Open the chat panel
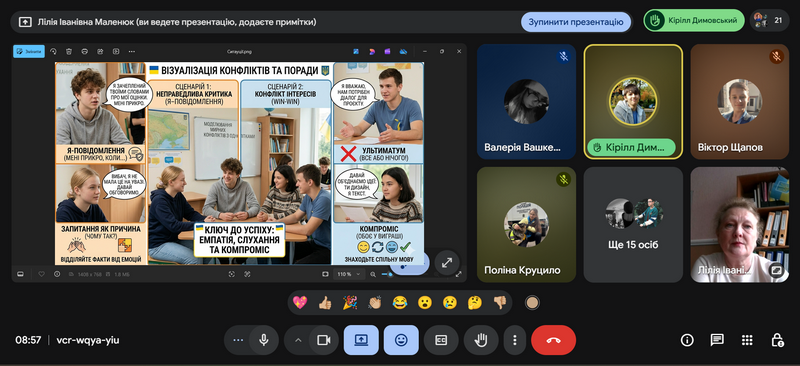 click(x=717, y=340)
